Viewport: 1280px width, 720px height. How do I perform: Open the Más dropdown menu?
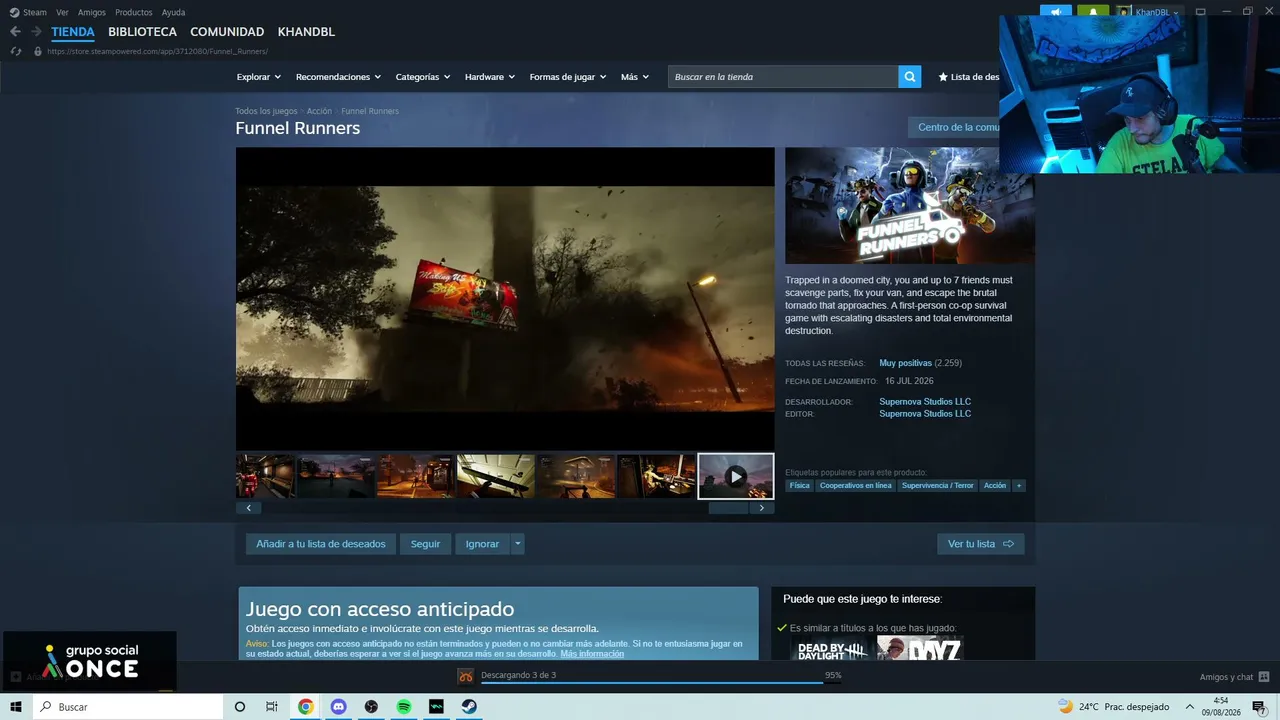(635, 77)
